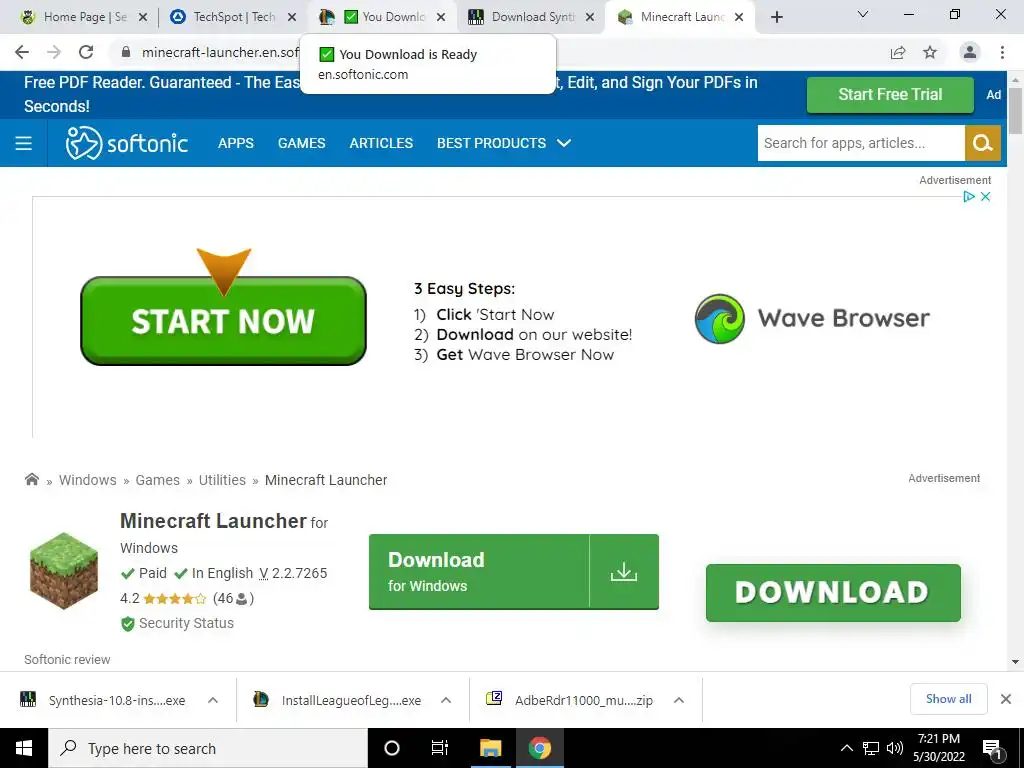Click the Synthesia file icon in downloads bar
The width and height of the screenshot is (1024, 768).
click(28, 699)
